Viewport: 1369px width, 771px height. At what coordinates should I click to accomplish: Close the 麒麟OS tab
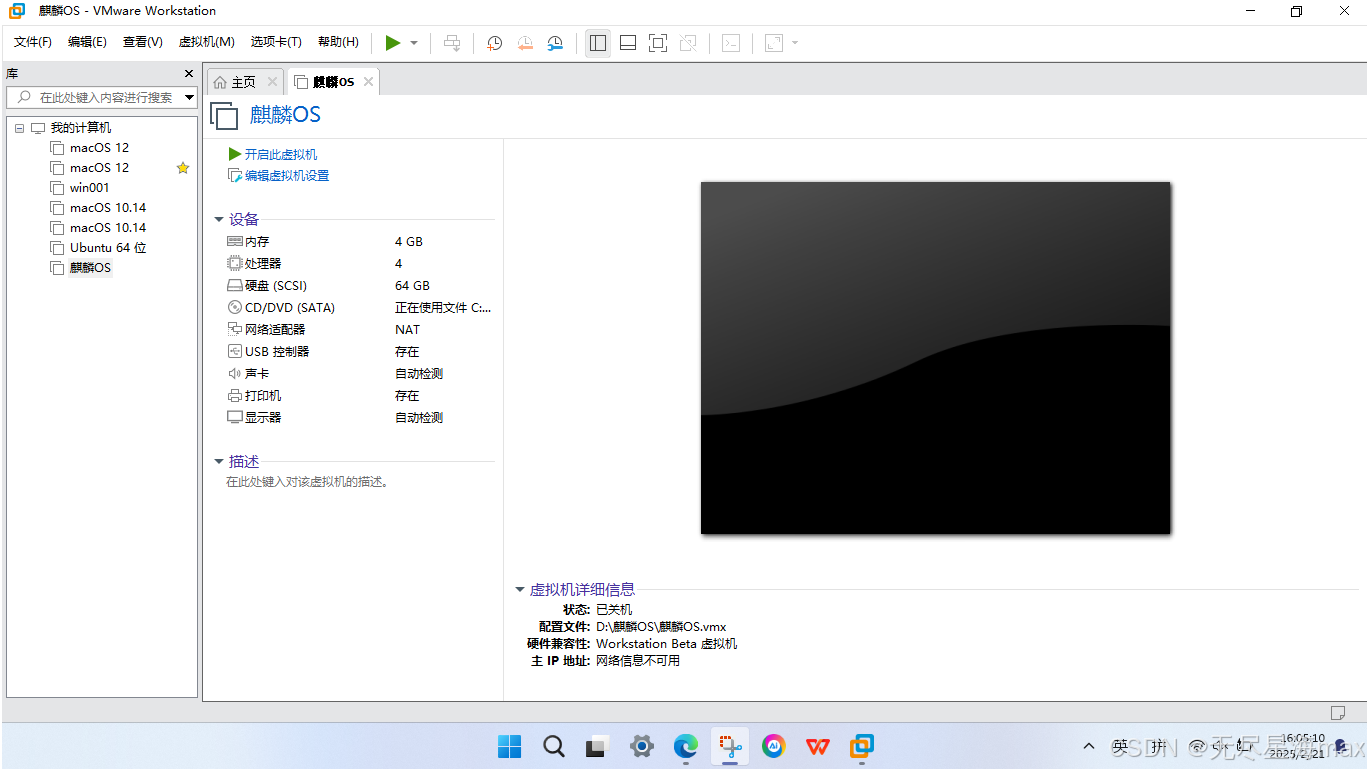[368, 82]
